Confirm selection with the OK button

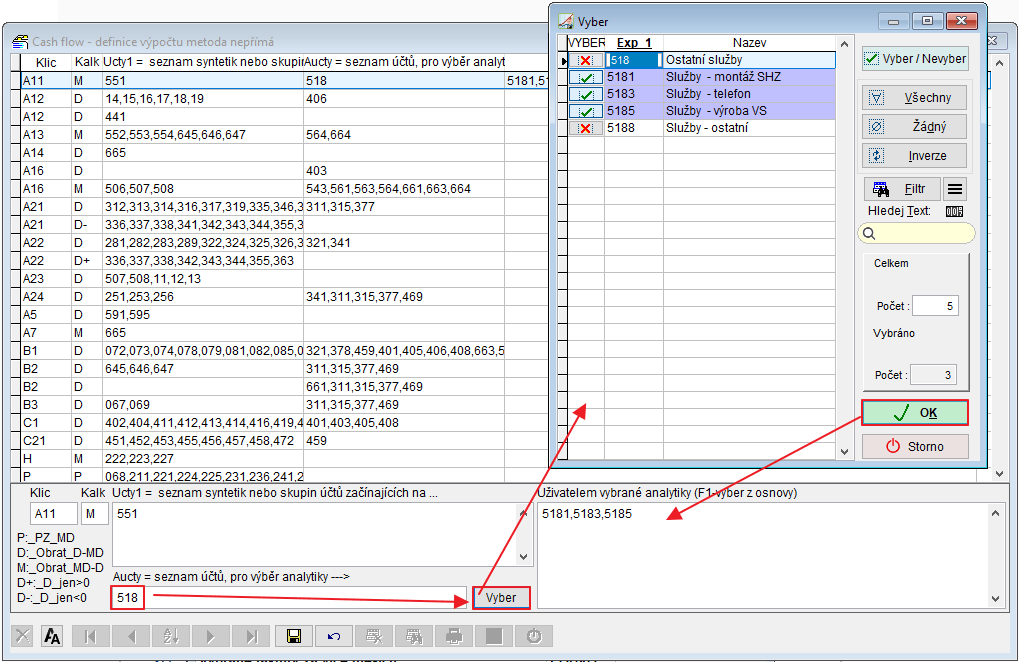915,413
